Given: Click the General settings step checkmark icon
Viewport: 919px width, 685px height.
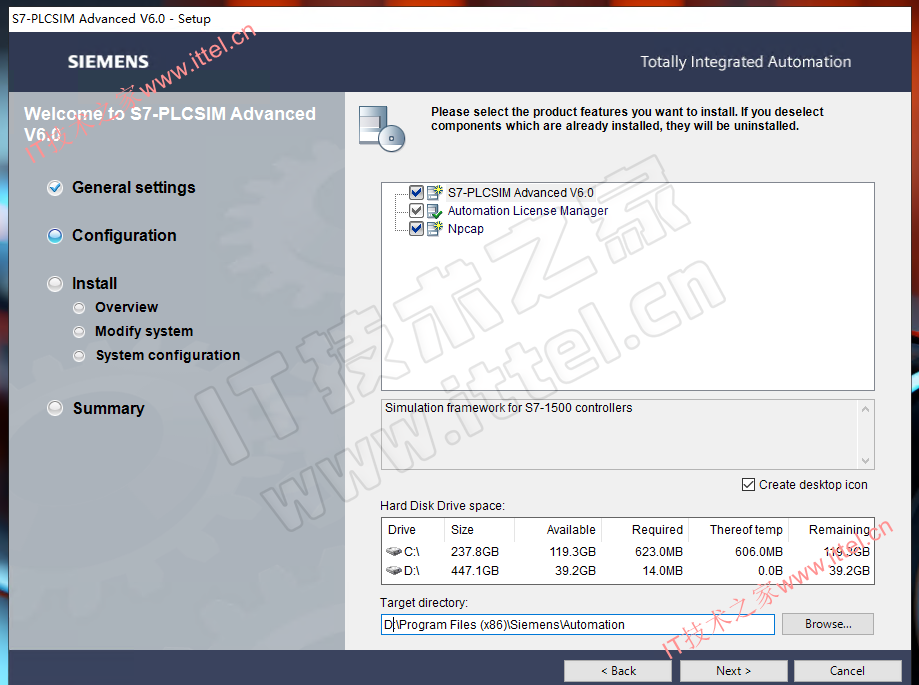Looking at the screenshot, I should (x=55, y=188).
